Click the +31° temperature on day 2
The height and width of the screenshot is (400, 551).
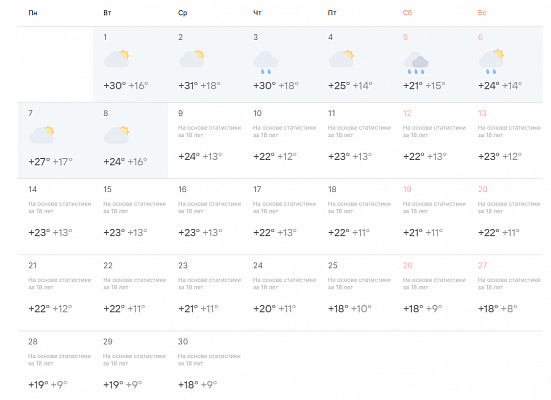tap(188, 86)
